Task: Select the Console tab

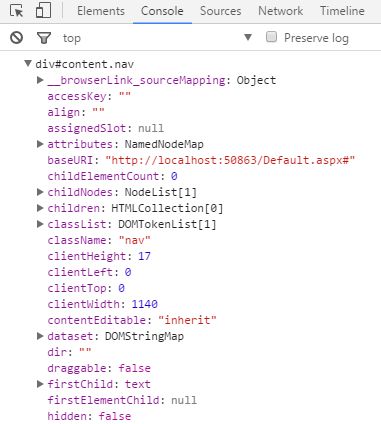Action: (x=162, y=11)
